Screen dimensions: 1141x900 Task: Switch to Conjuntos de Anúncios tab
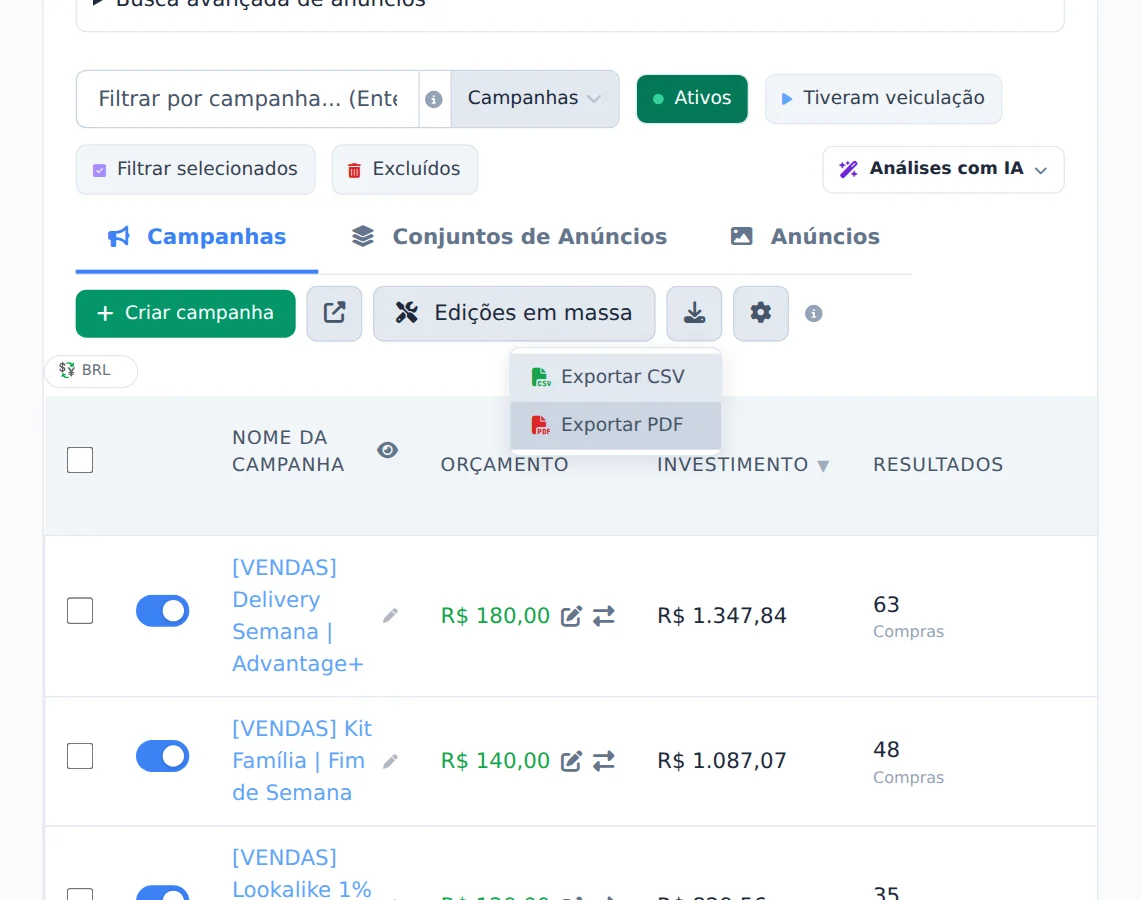pyautogui.click(x=509, y=237)
